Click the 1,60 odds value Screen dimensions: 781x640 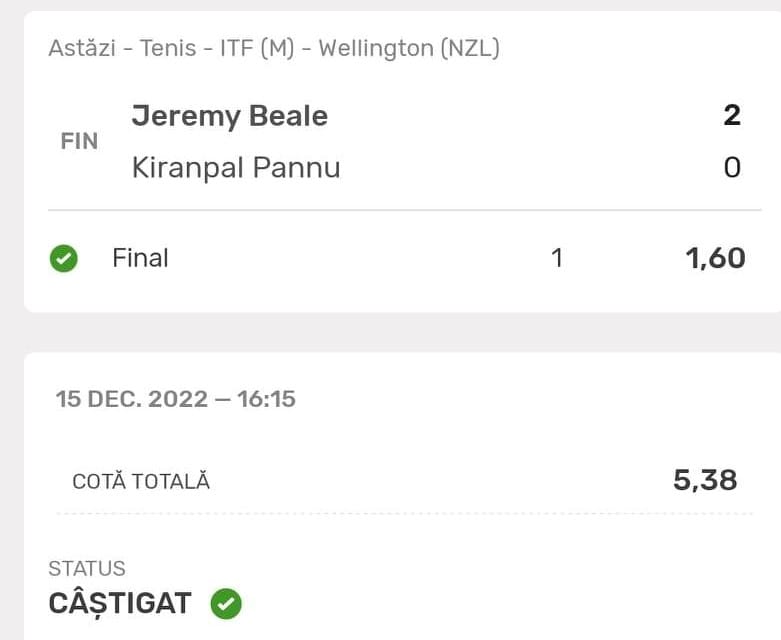715,259
